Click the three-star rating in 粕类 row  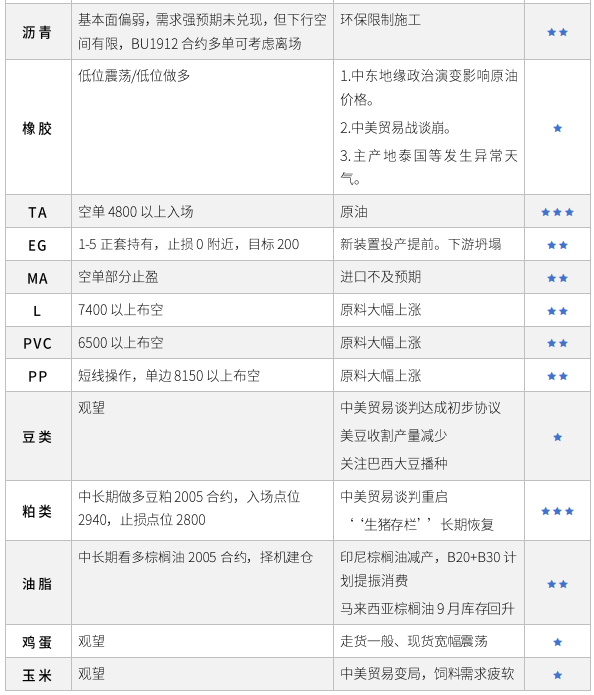[557, 511]
